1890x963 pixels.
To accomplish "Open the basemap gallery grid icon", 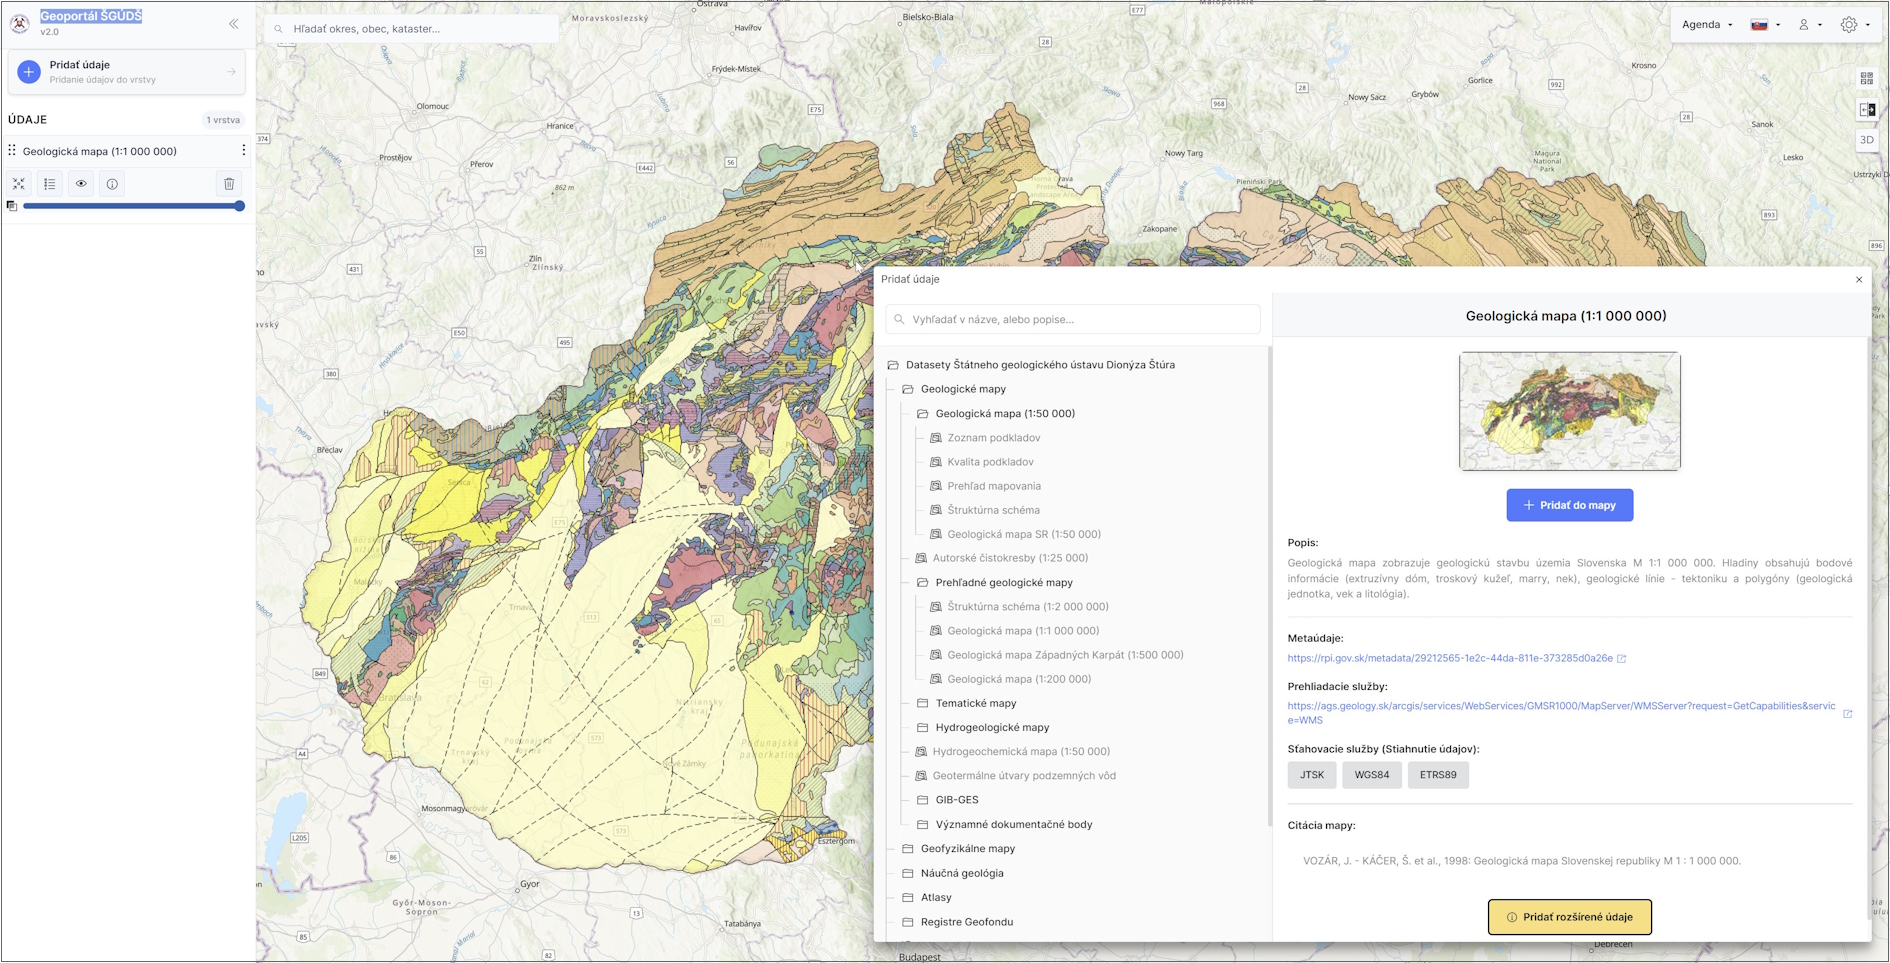I will [1866, 78].
